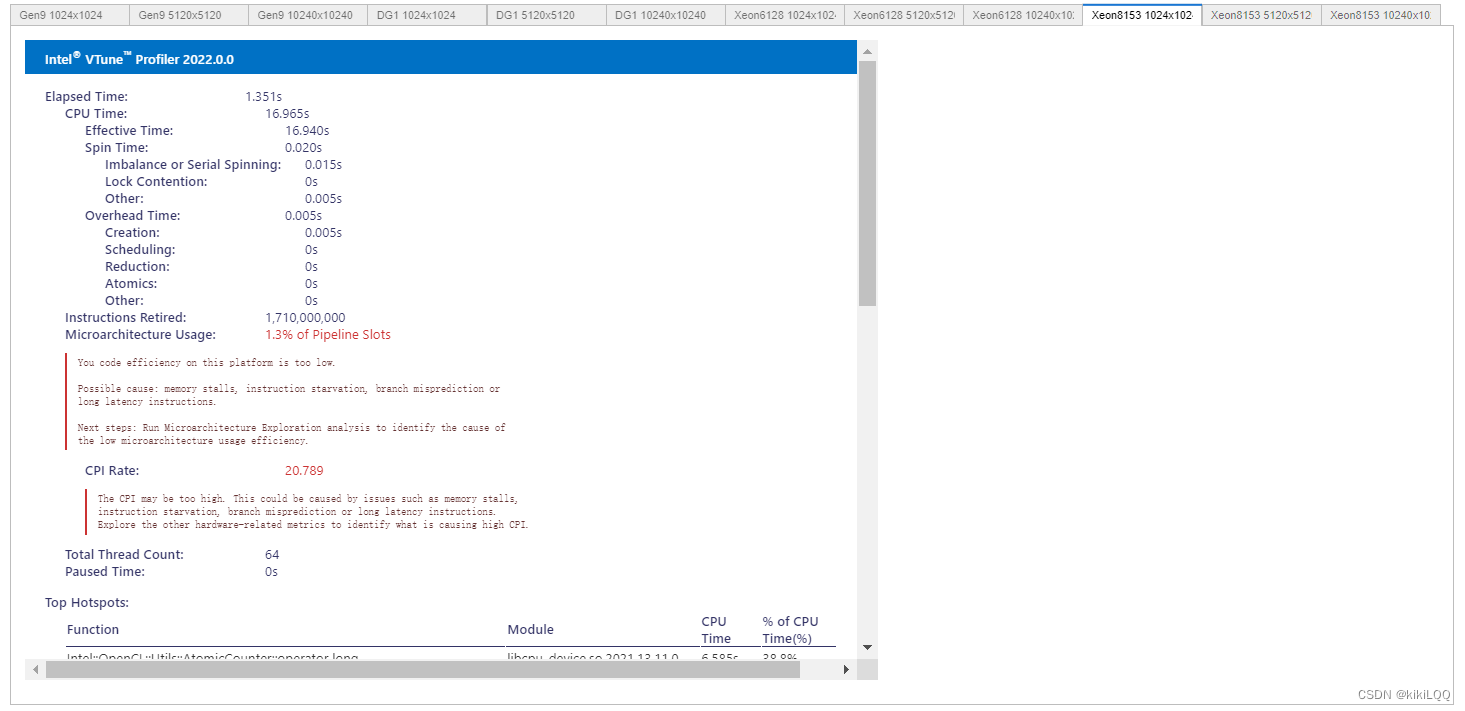
Task: Click the horizontal scrollbar left arrow
Action: pyautogui.click(x=34, y=669)
